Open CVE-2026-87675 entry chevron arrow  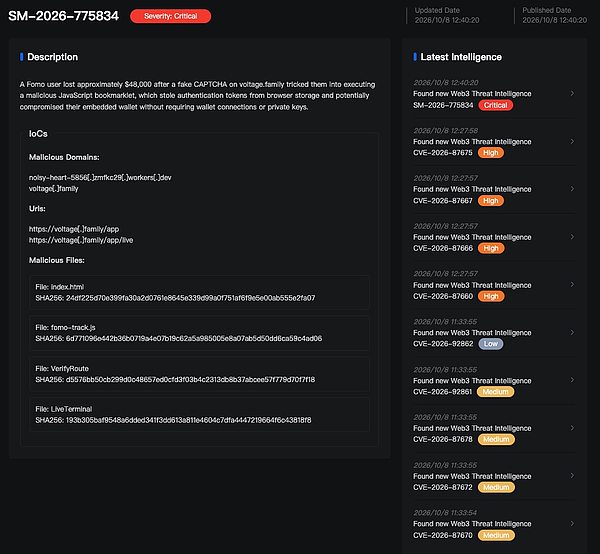(x=572, y=142)
